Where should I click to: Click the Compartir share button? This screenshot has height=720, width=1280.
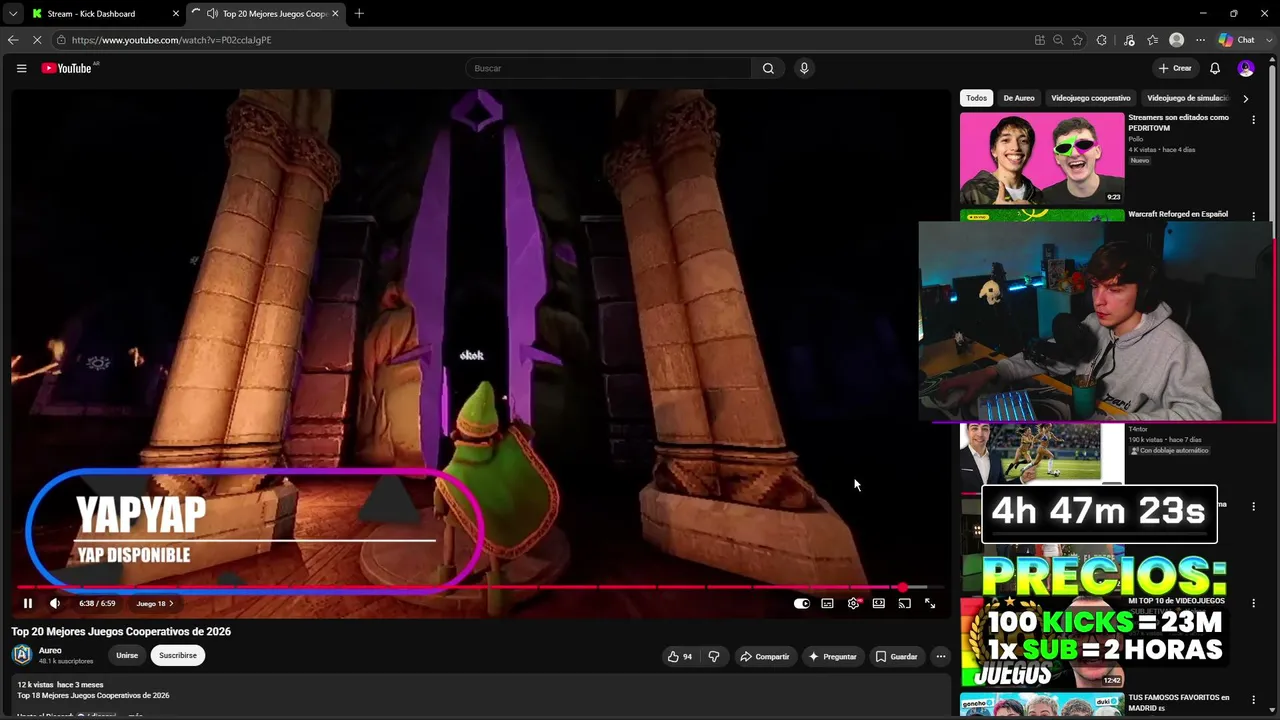coord(765,656)
